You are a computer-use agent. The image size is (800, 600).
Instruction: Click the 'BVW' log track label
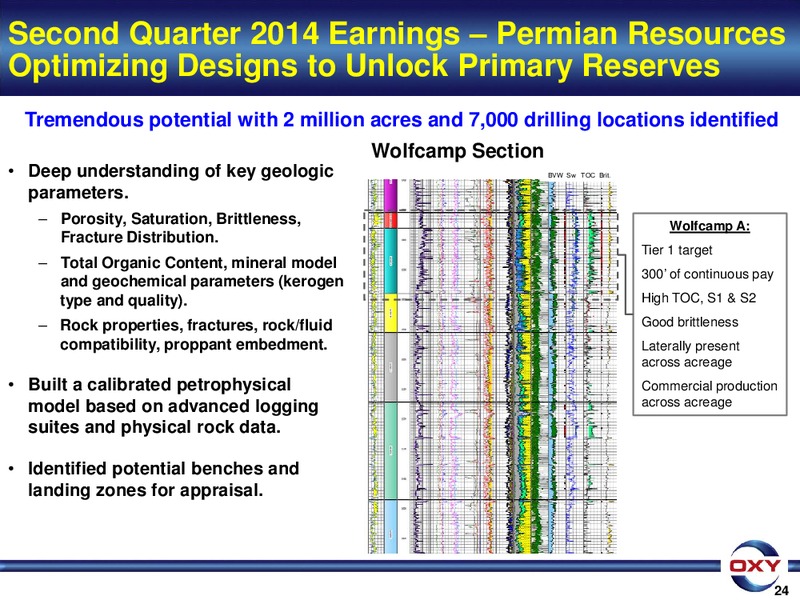pos(555,175)
